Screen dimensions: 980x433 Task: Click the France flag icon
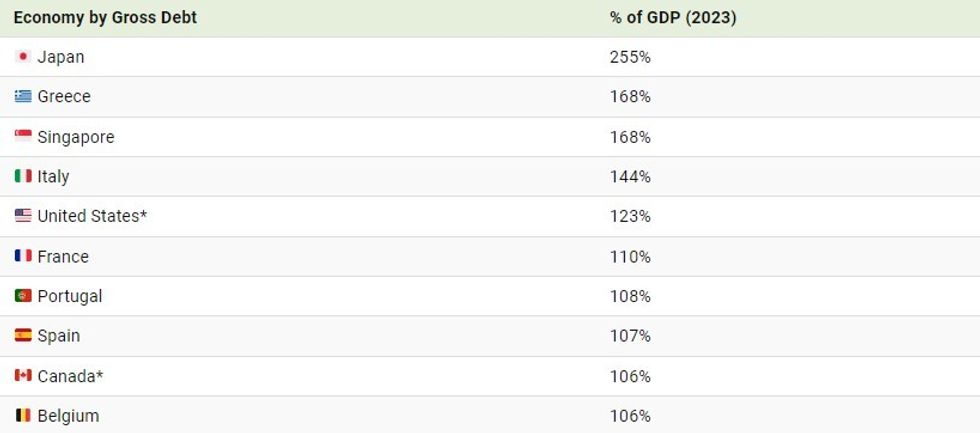(23, 256)
